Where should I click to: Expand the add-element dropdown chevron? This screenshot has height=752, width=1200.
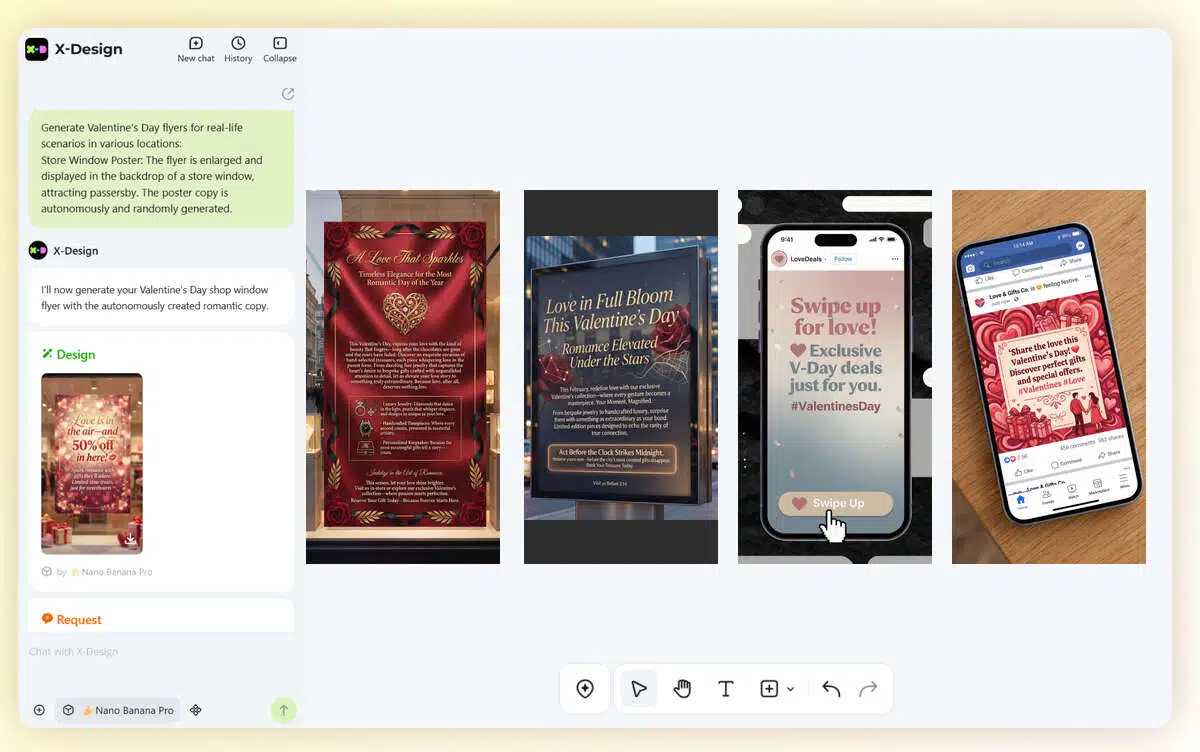click(x=790, y=689)
